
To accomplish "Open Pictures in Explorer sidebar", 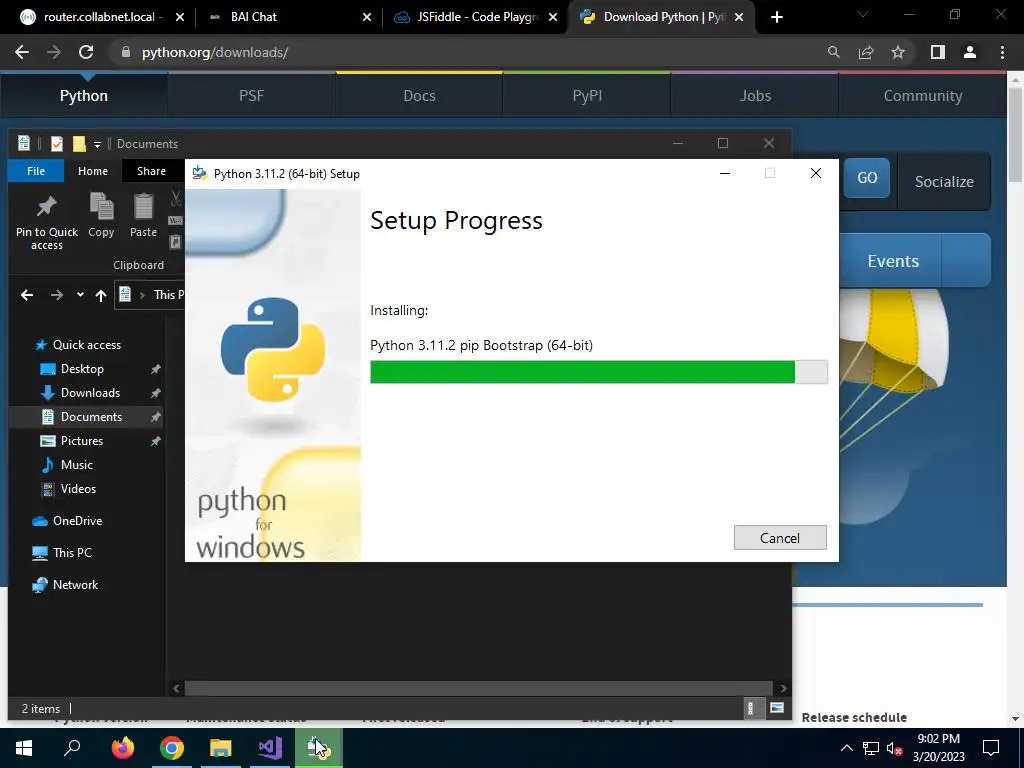I will click(82, 441).
